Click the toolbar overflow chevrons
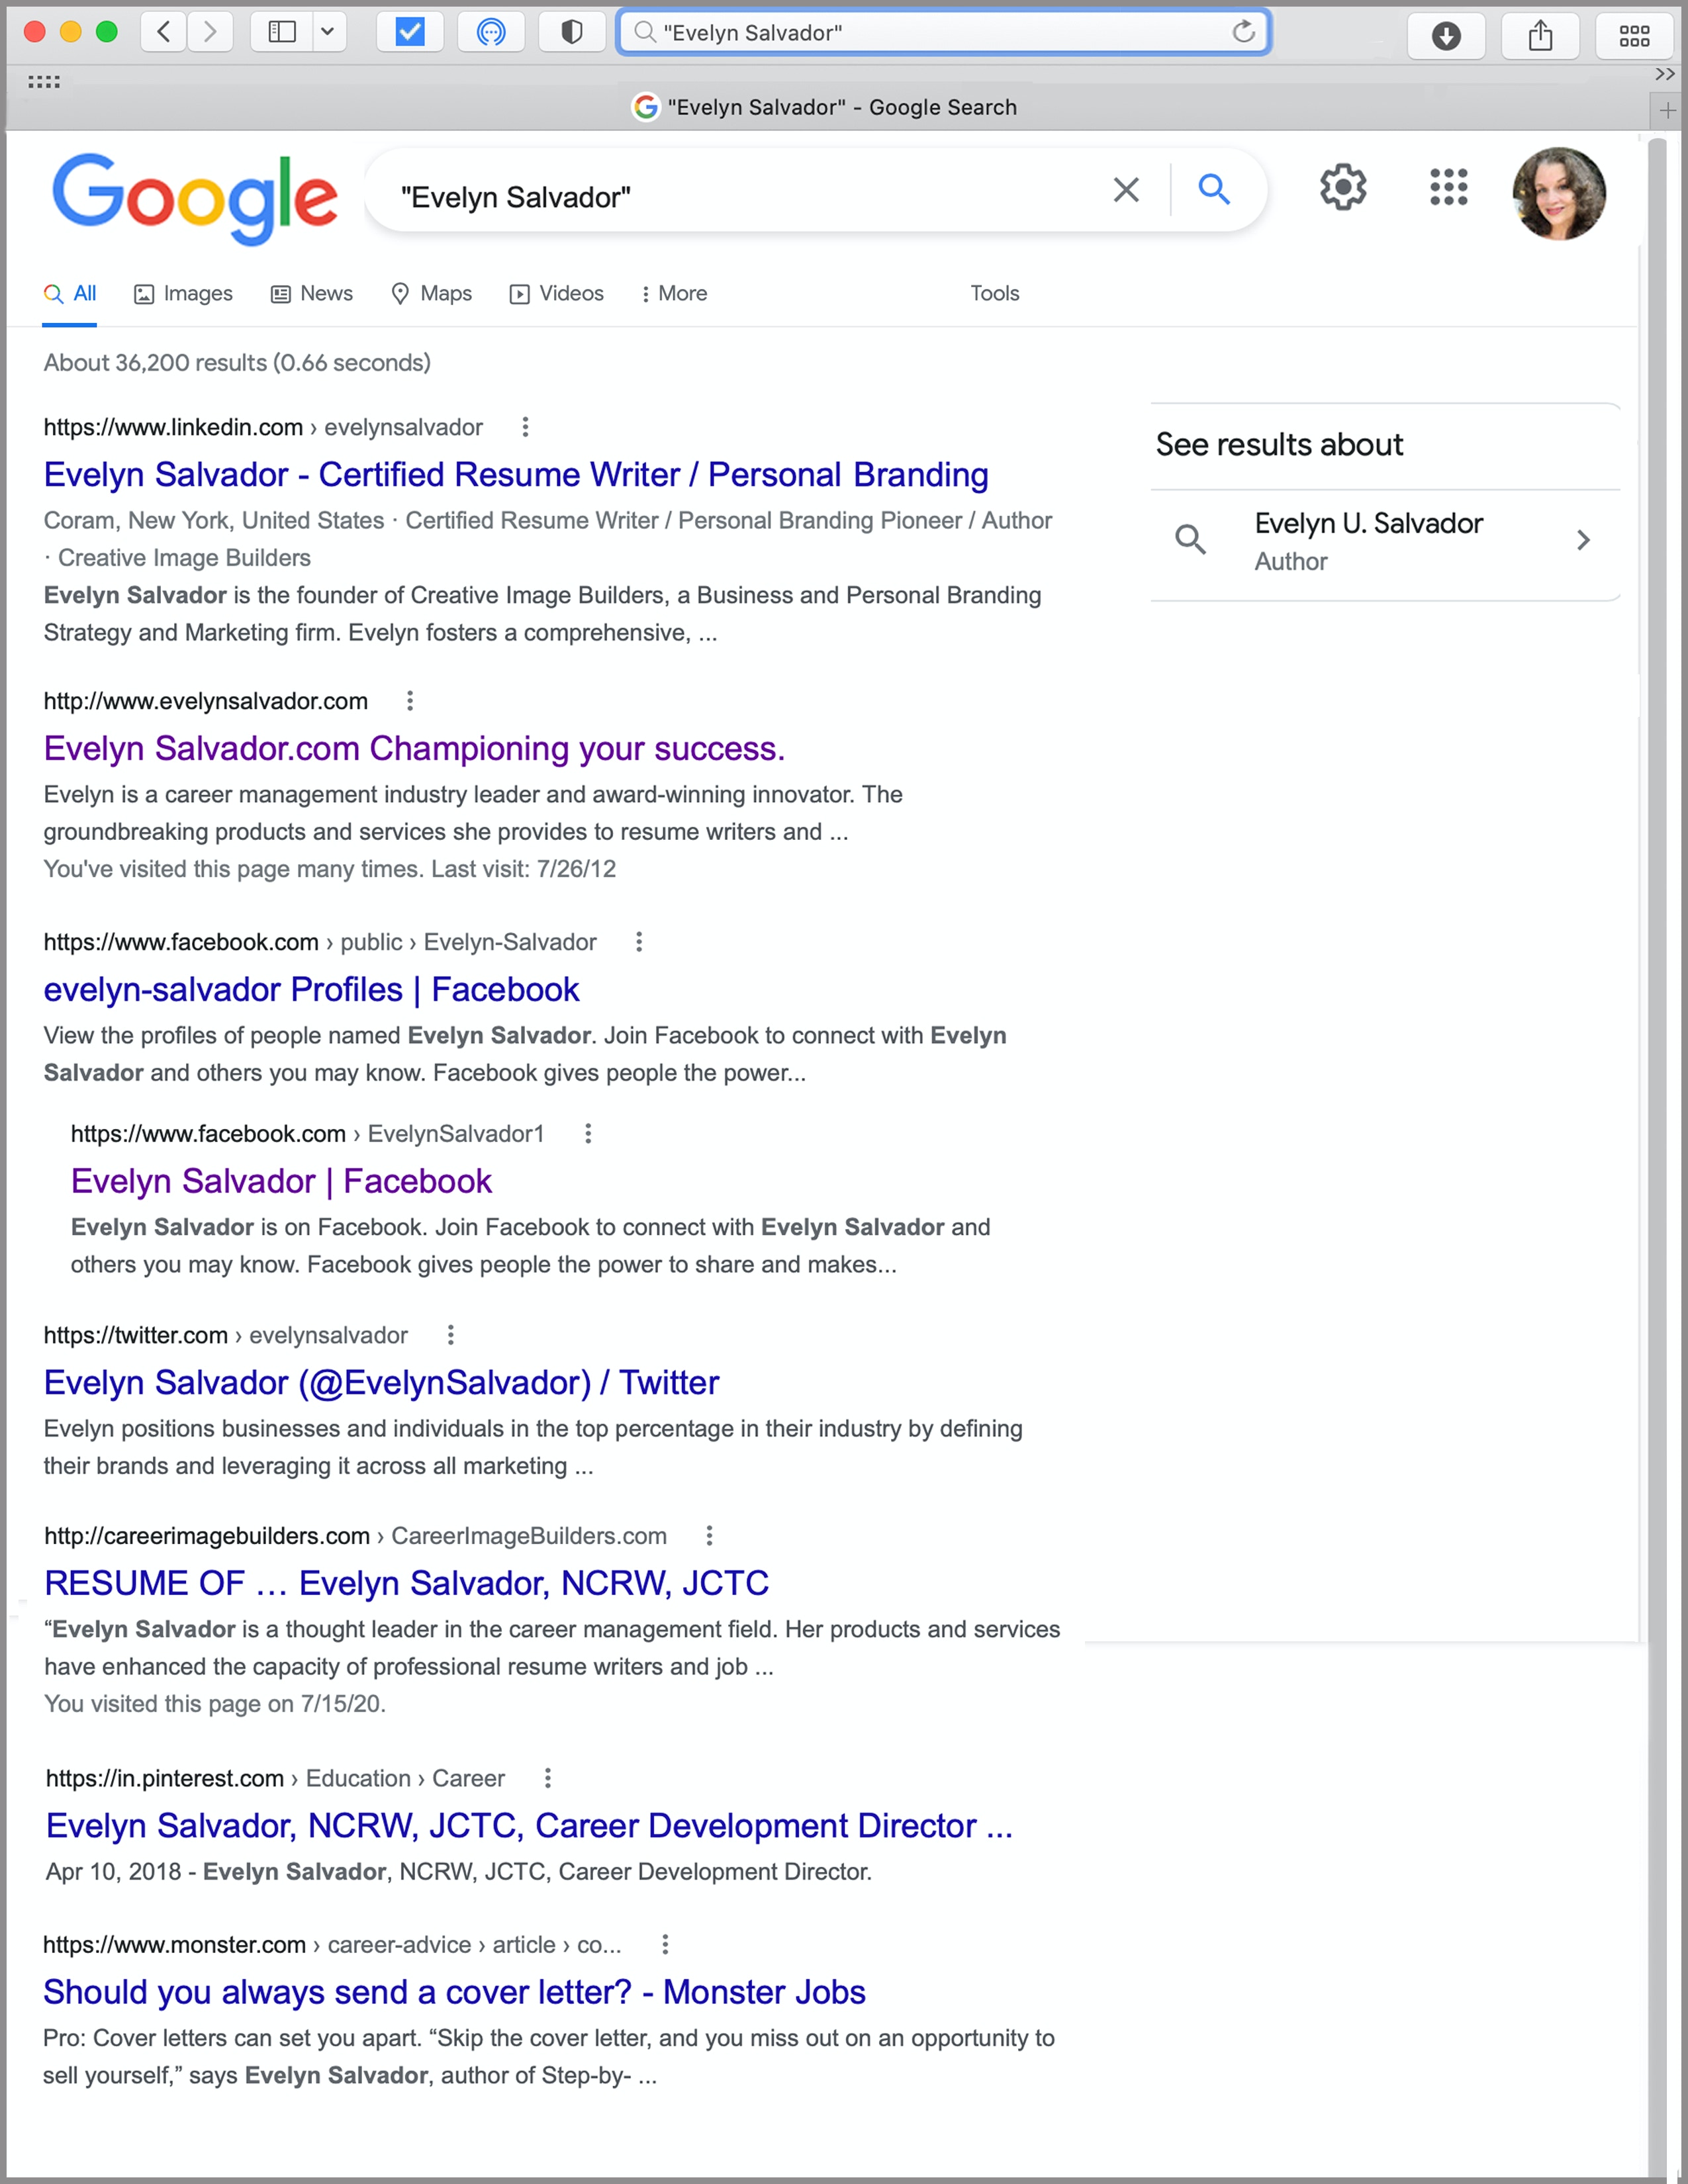The width and height of the screenshot is (1688, 2184). tap(1664, 74)
